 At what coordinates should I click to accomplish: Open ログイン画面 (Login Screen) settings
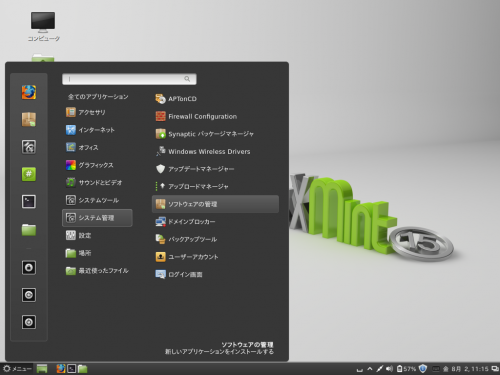215,274
